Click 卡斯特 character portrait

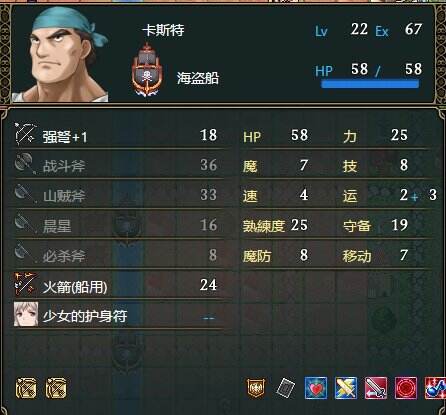60,55
